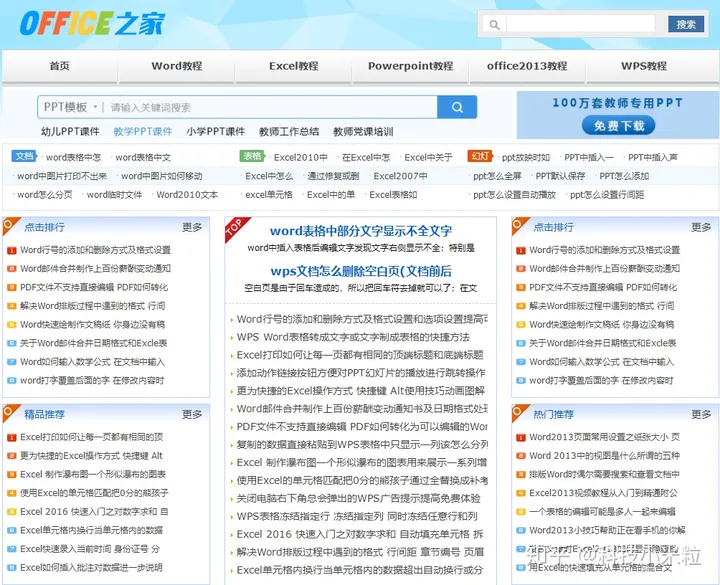Screen dimensions: 720x585
Task: Click ppt放映时如 link
Action: pos(526,157)
